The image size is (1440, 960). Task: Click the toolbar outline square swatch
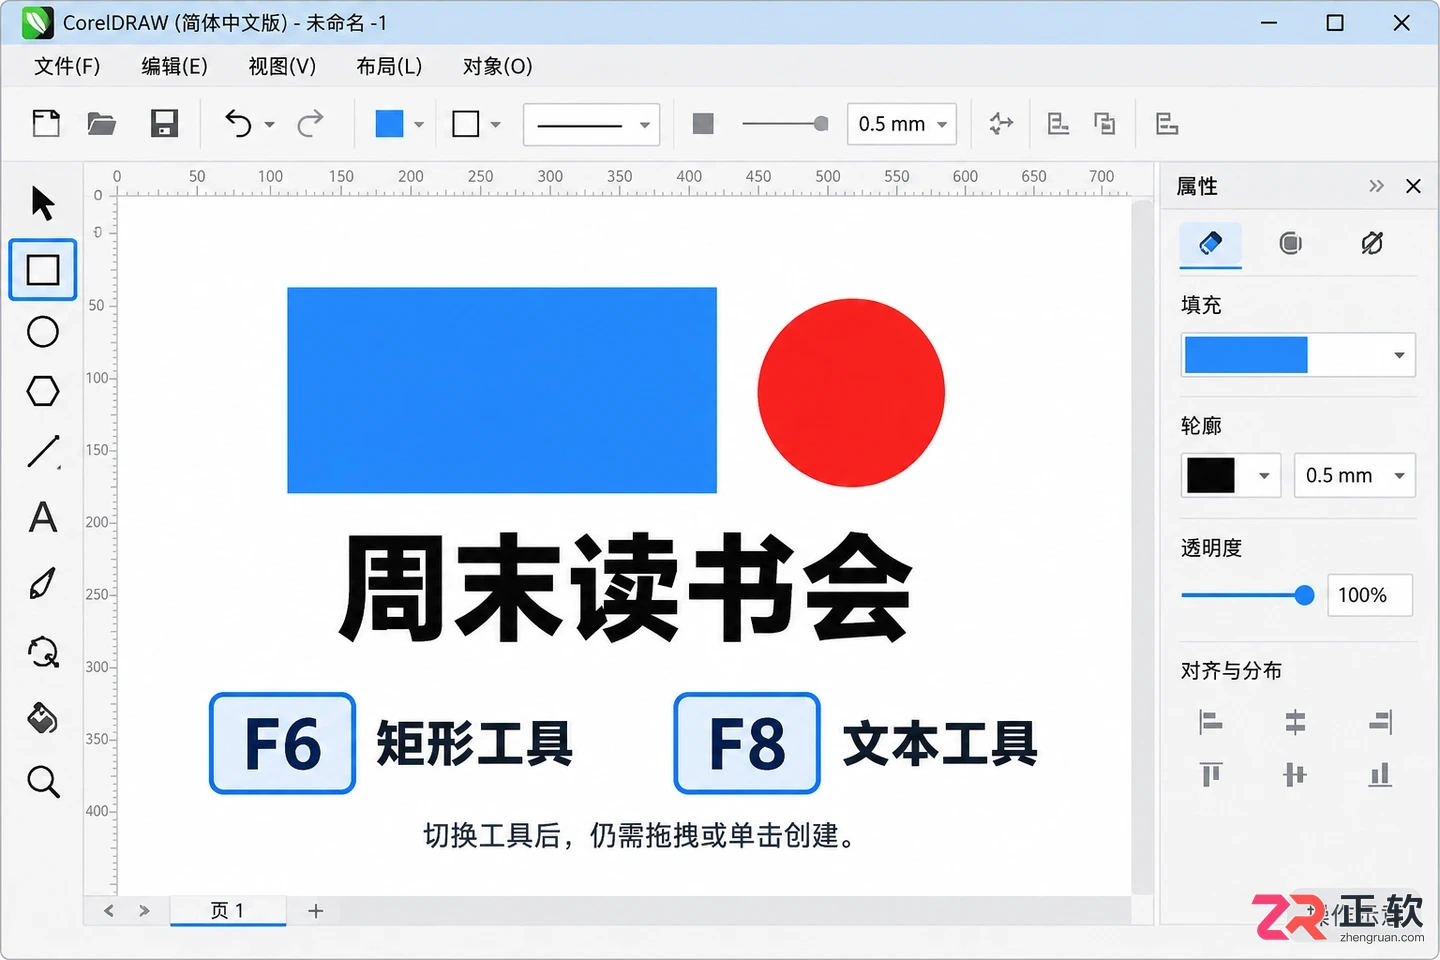466,124
